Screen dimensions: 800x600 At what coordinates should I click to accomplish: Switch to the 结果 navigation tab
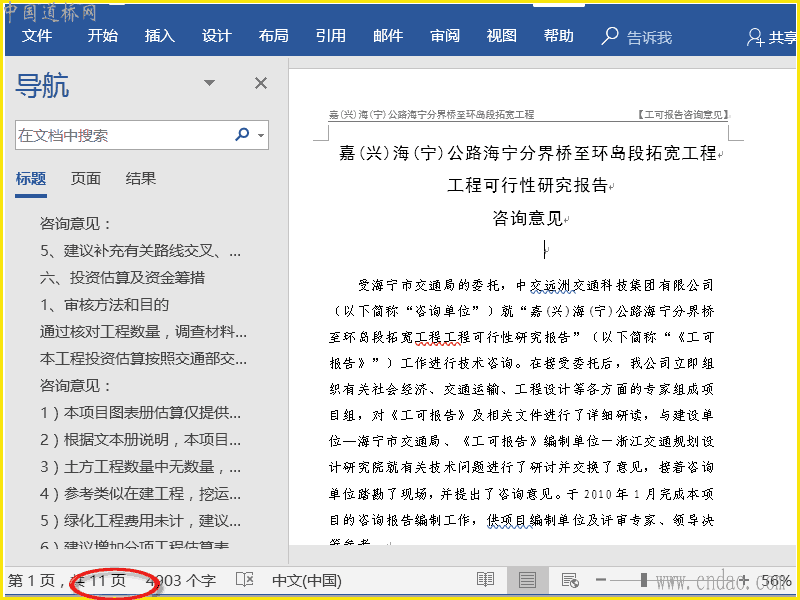(140, 179)
